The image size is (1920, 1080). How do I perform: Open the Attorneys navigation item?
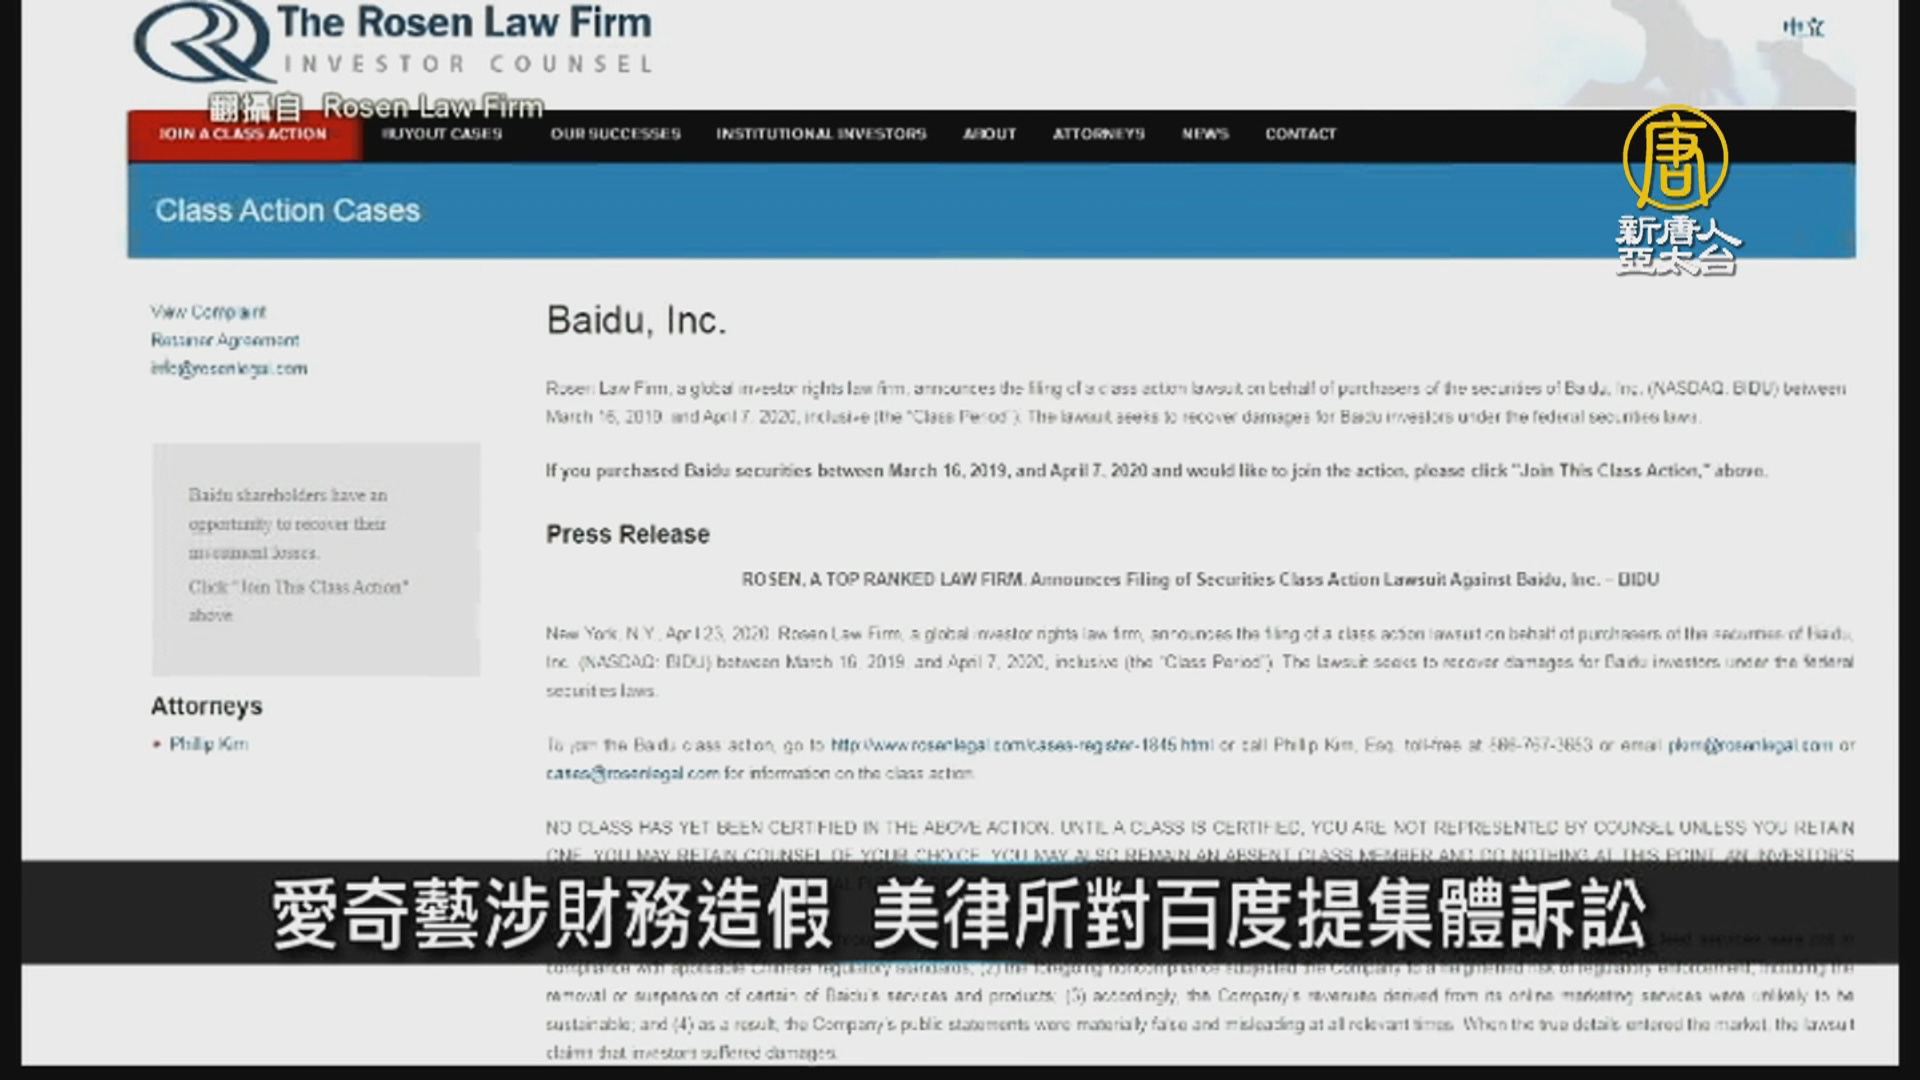[x=1098, y=134]
